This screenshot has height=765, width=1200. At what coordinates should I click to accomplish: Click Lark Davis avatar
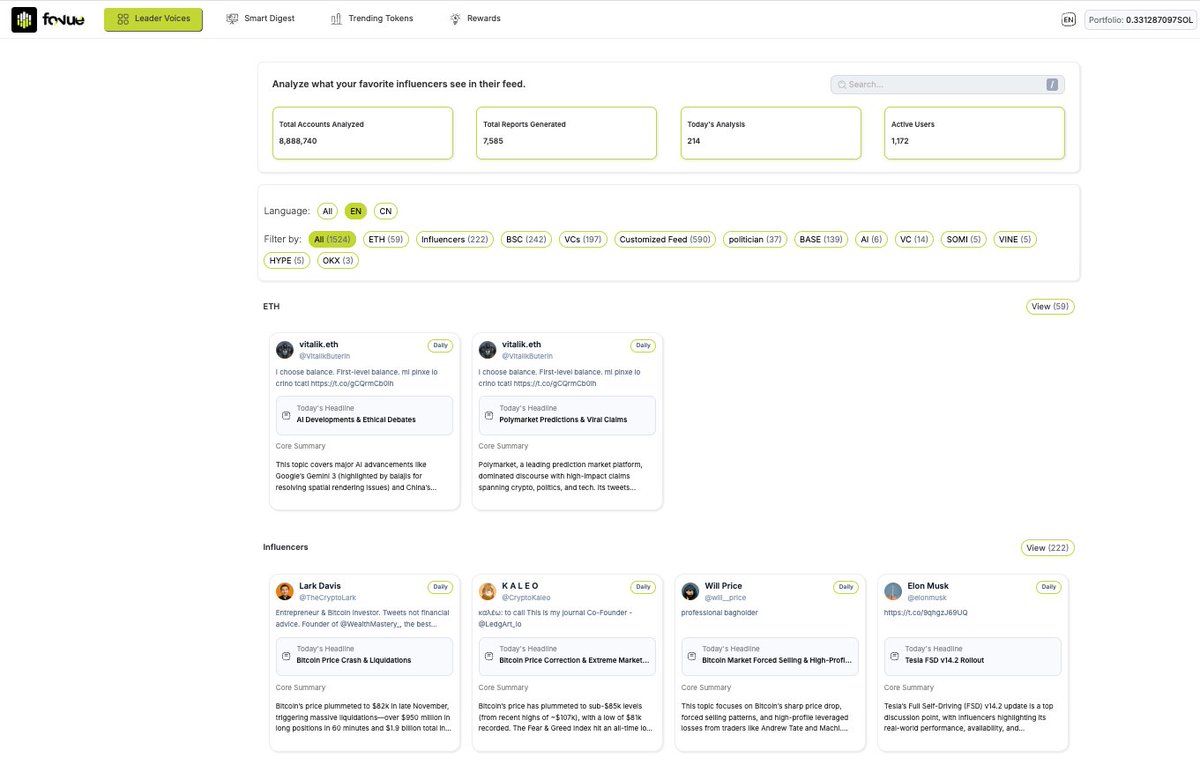point(285,591)
